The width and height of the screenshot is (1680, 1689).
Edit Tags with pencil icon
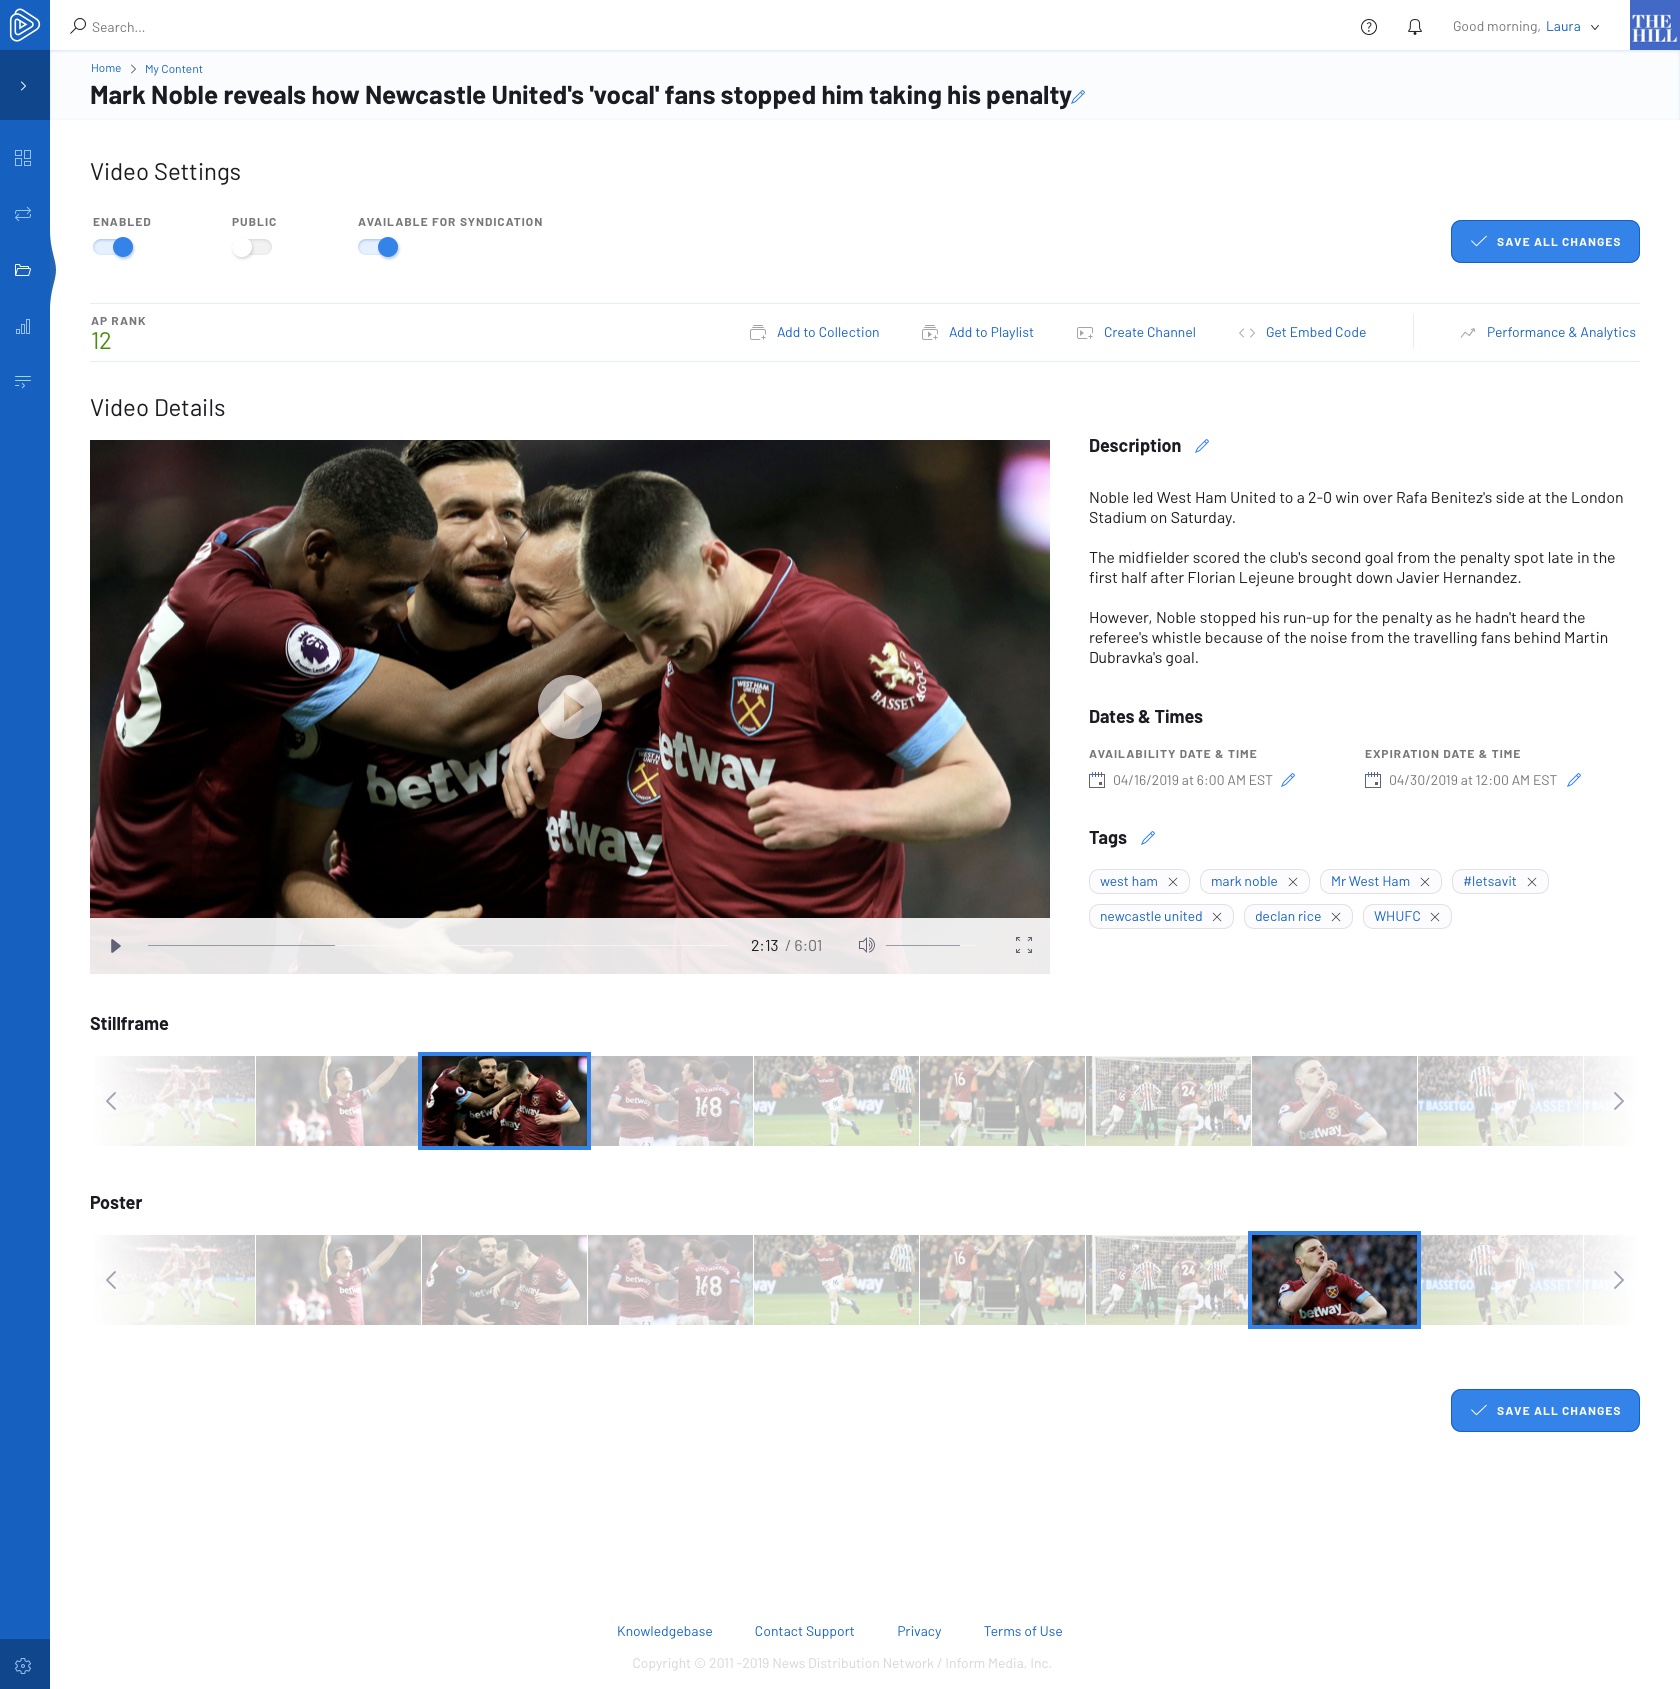click(x=1148, y=838)
